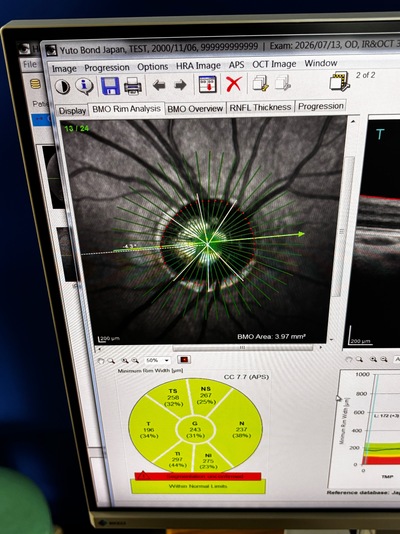The height and width of the screenshot is (534, 400).
Task: Click zoom-out magnifier below fundus image
Action: point(135,360)
